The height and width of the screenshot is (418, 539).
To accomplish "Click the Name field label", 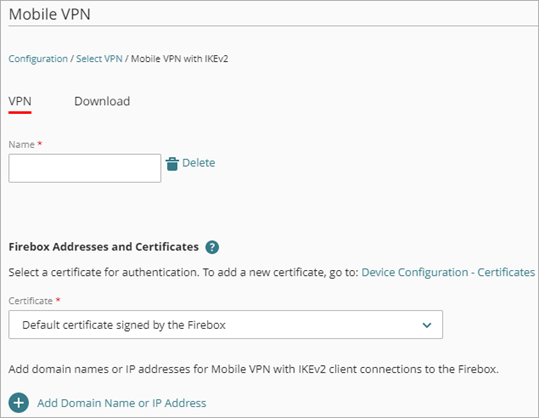I will pyautogui.click(x=21, y=144).
